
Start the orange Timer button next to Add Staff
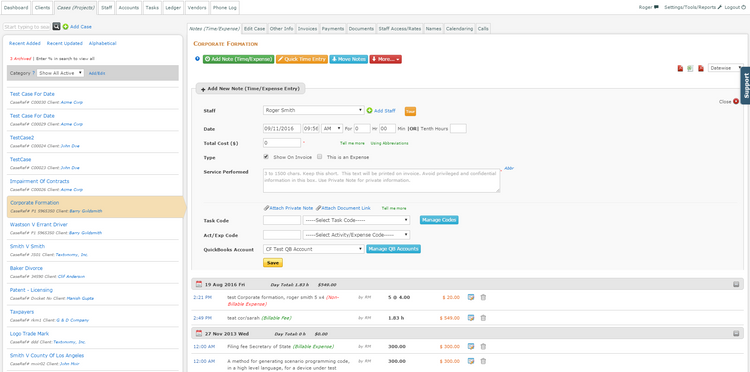tap(410, 111)
